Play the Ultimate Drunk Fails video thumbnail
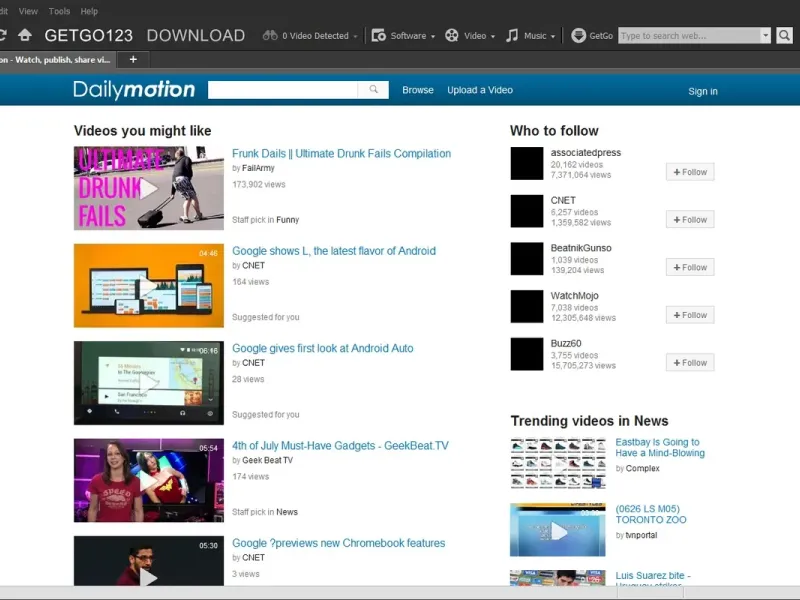Viewport: 800px width, 600px height. 148,188
